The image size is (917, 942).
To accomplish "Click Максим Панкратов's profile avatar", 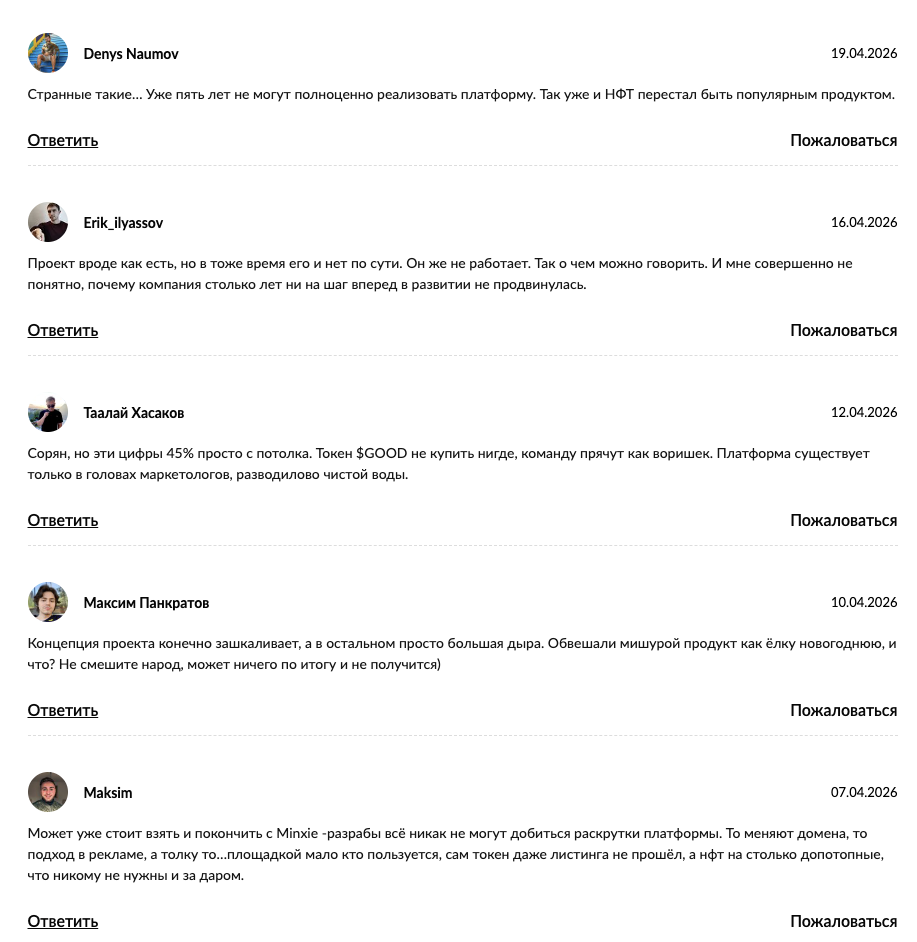I will click(47, 602).
